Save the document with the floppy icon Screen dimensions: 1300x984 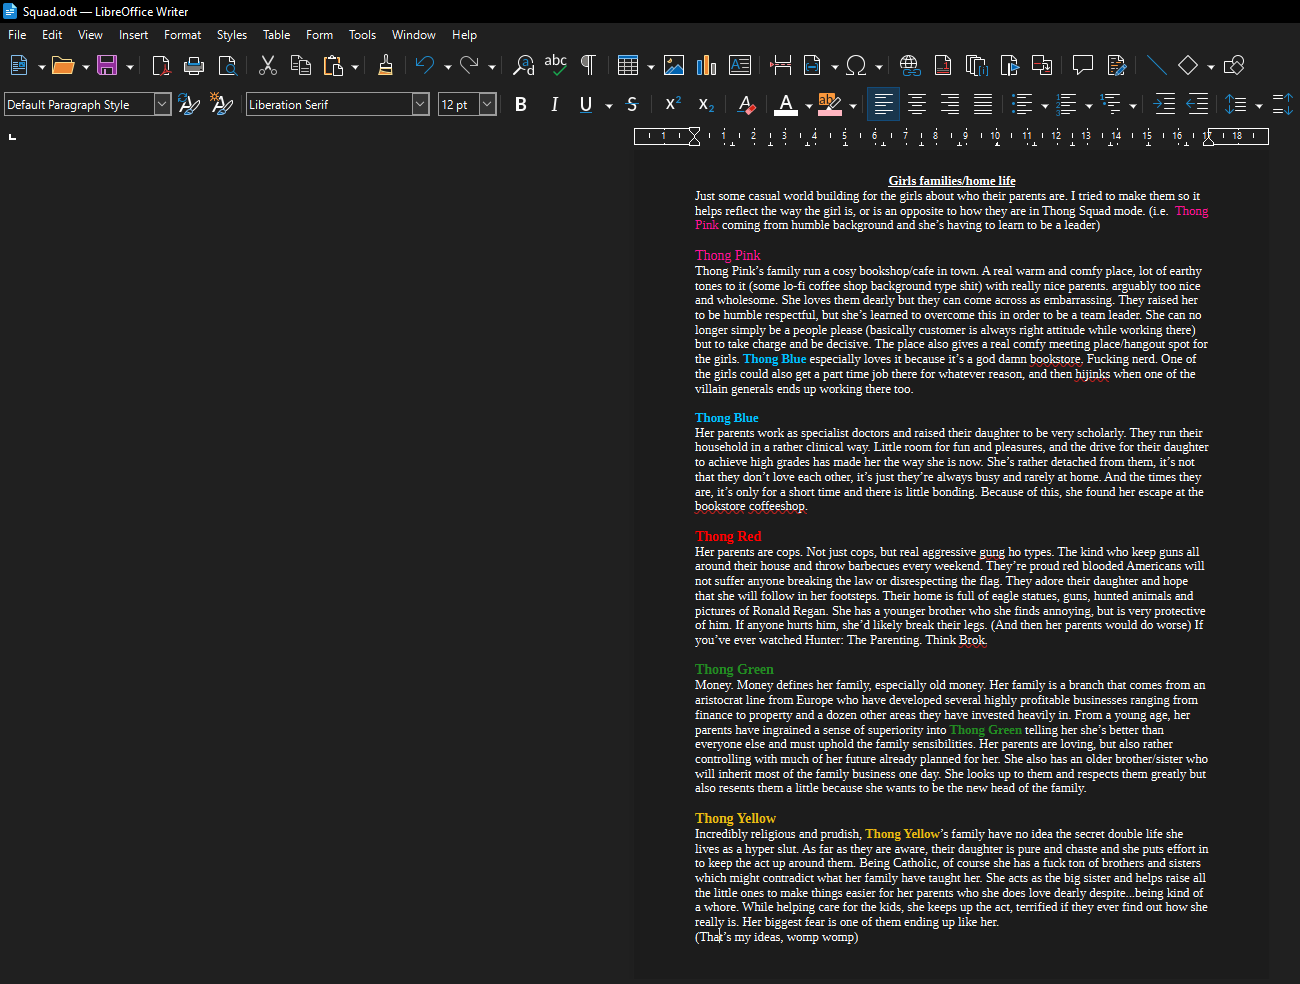pyautogui.click(x=107, y=66)
